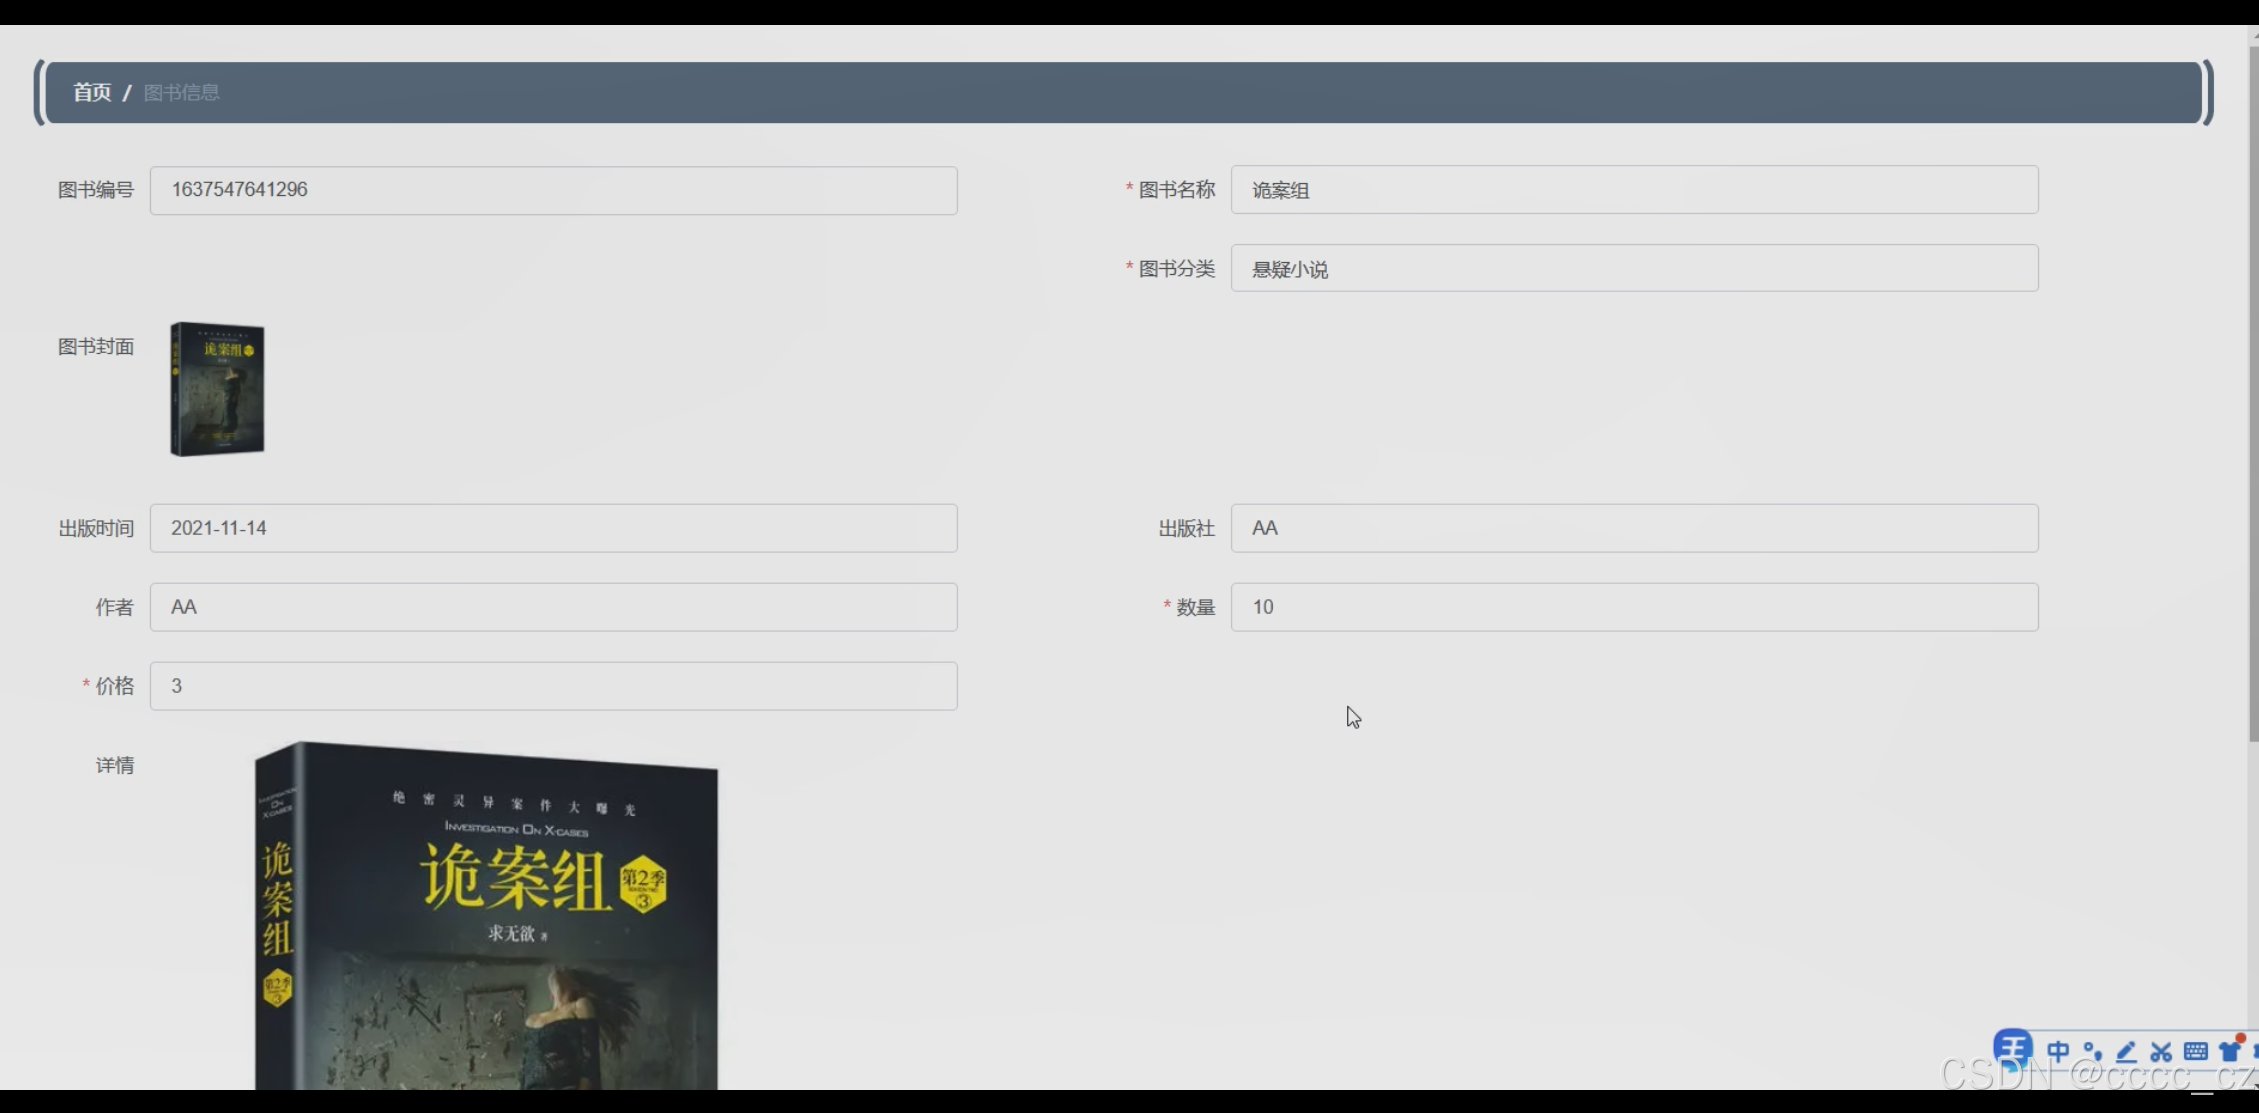
Task: Click the 图书编号 input field
Action: (x=553, y=190)
